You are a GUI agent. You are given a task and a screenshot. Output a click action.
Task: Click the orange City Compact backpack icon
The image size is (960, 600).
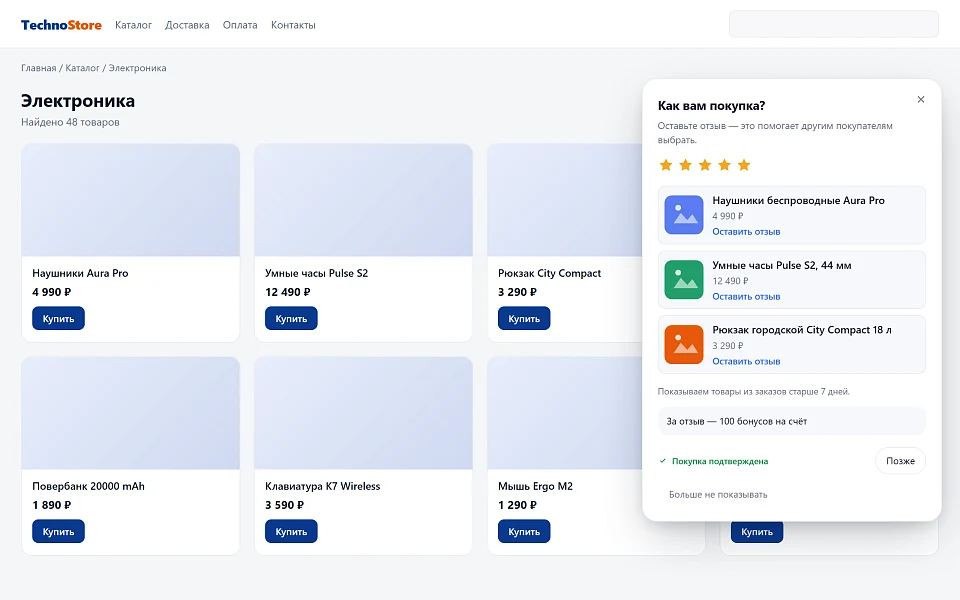tap(684, 344)
